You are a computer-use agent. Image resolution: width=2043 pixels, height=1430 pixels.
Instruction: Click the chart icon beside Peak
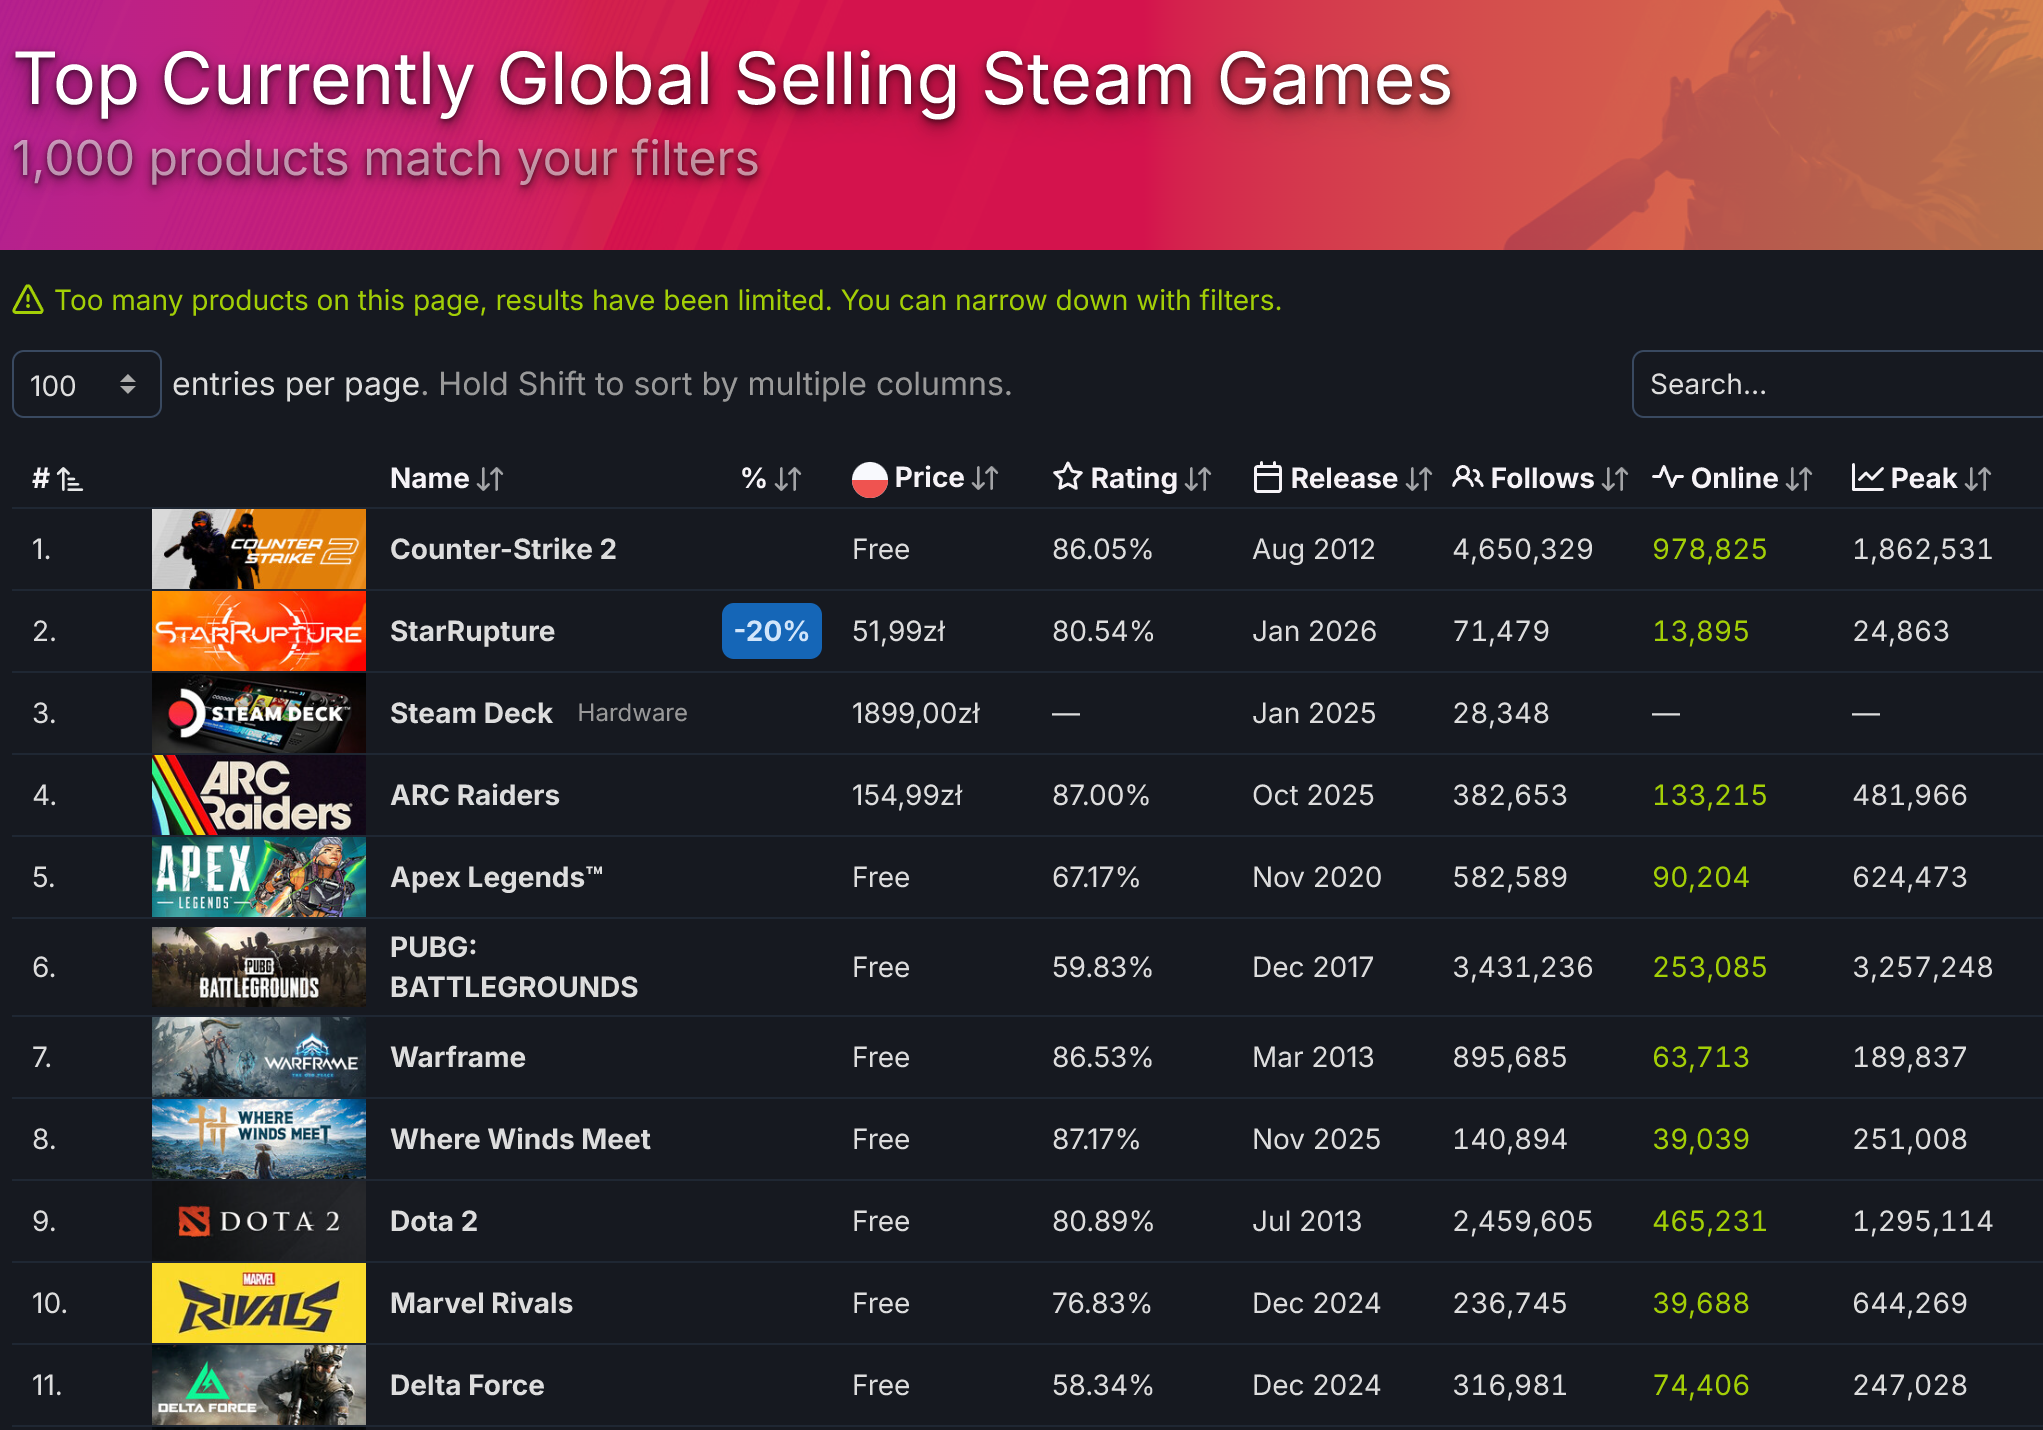coord(1867,478)
